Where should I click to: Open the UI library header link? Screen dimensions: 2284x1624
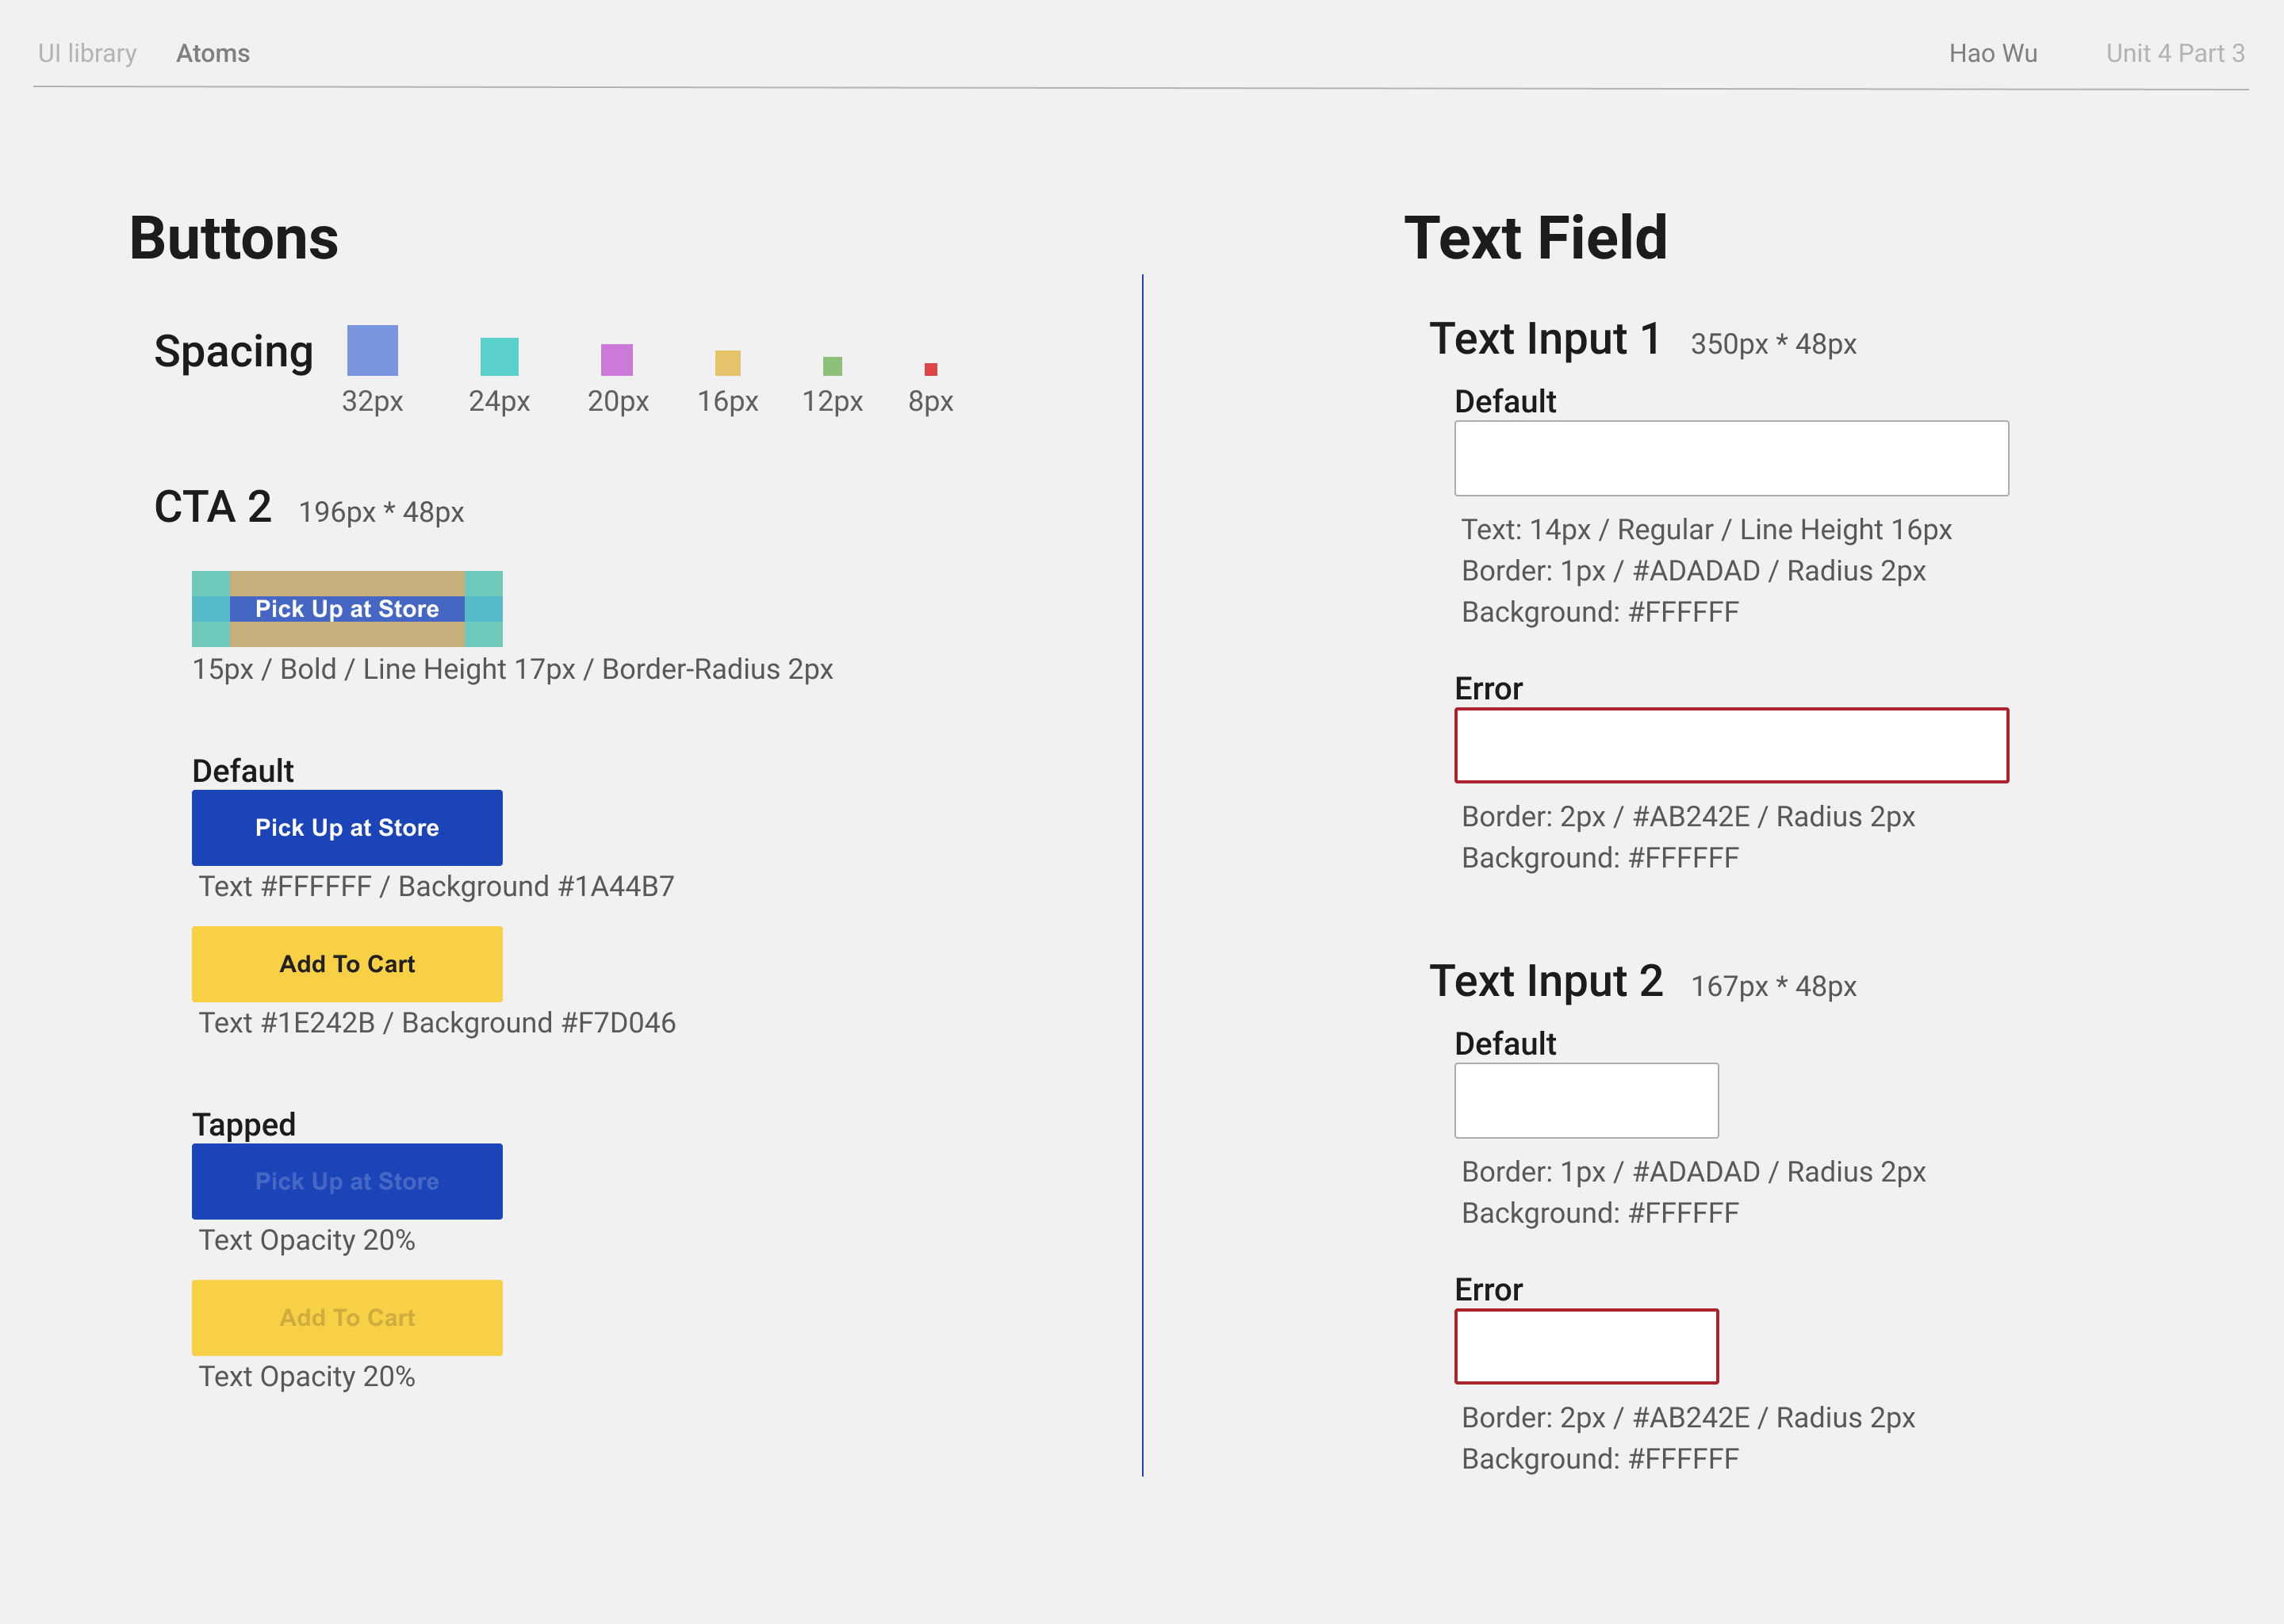click(87, 53)
